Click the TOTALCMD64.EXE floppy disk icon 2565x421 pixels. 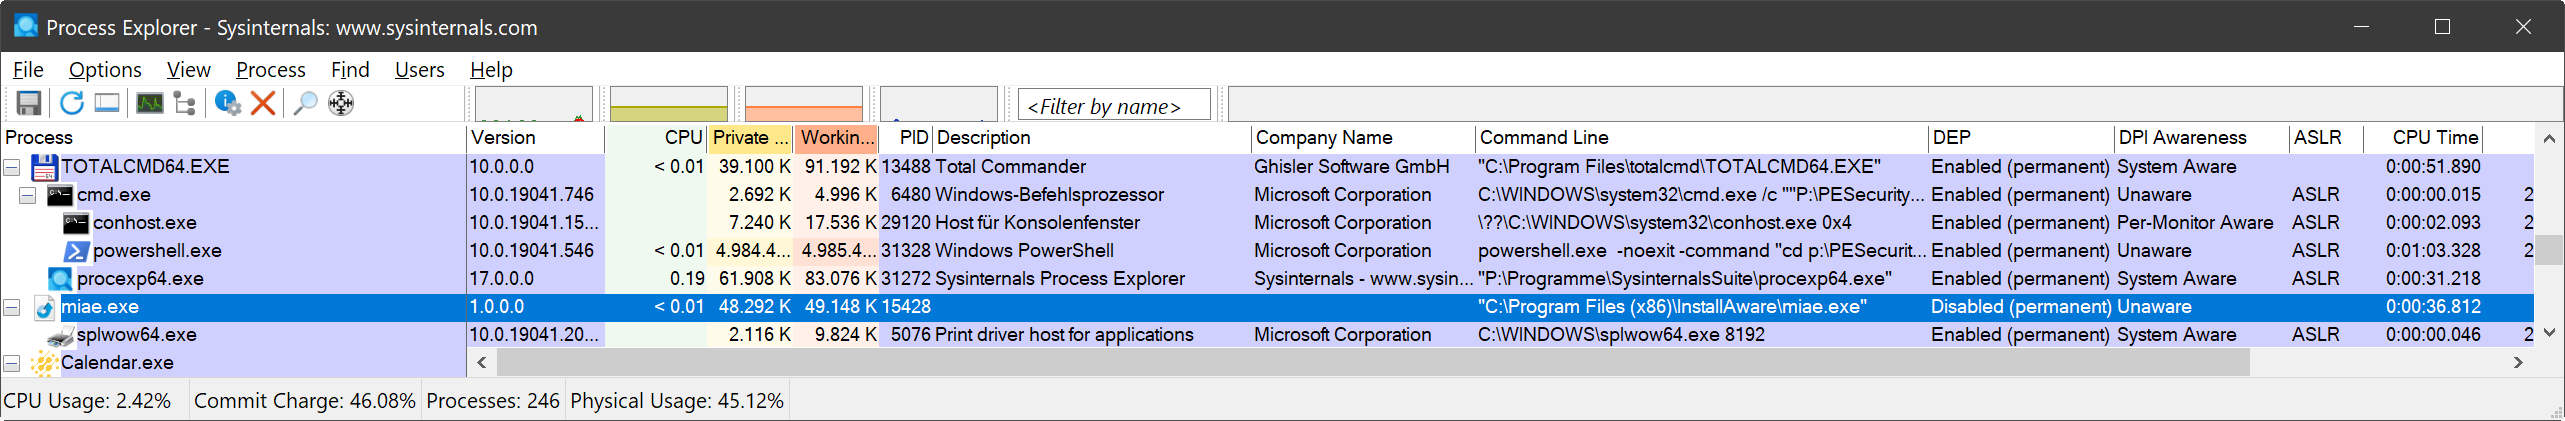(x=45, y=167)
